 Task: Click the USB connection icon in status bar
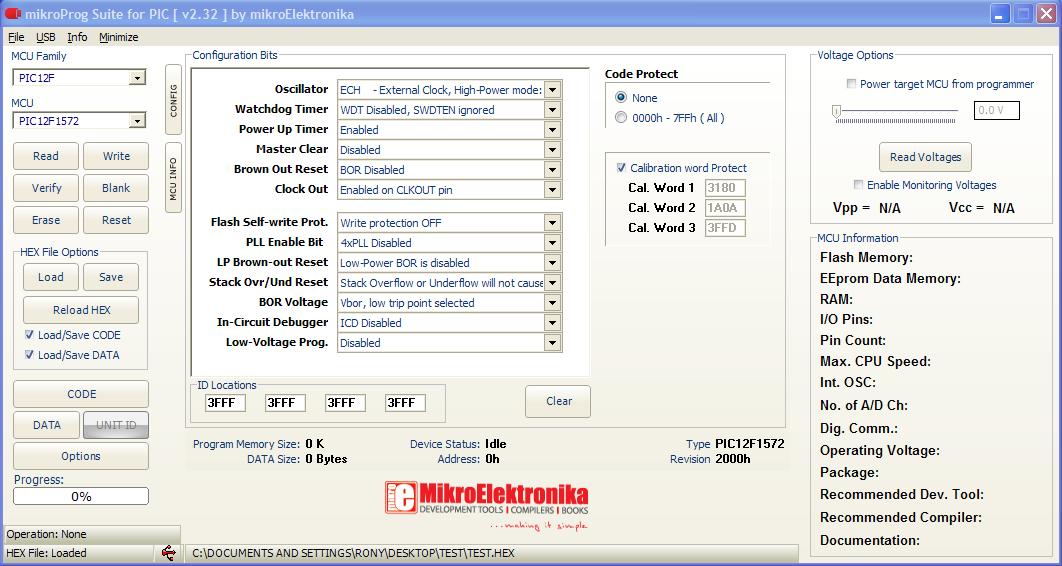point(168,552)
